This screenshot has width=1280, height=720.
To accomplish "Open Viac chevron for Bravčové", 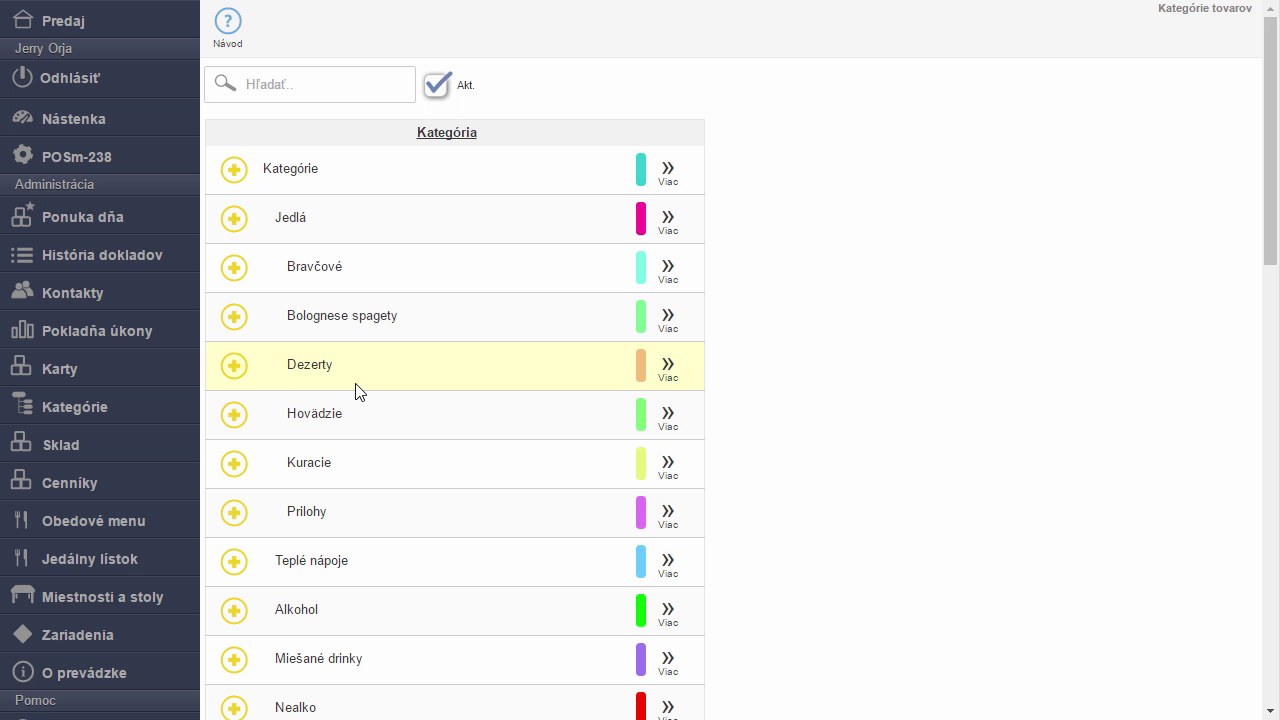I will pos(668,271).
